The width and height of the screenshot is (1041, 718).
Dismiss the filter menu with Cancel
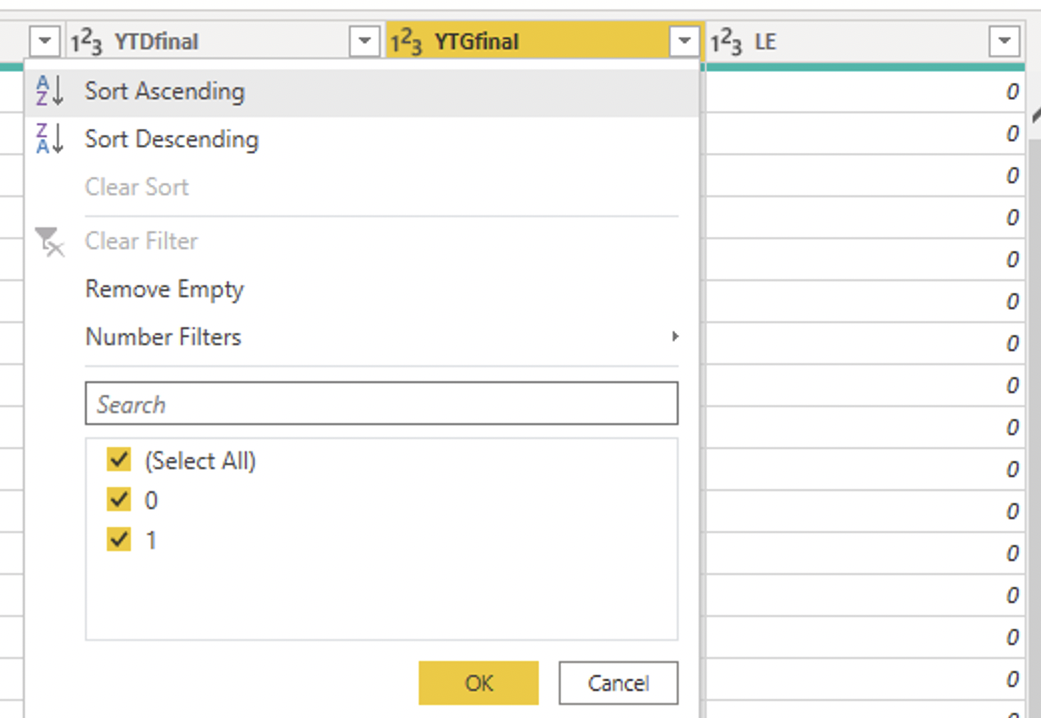619,683
